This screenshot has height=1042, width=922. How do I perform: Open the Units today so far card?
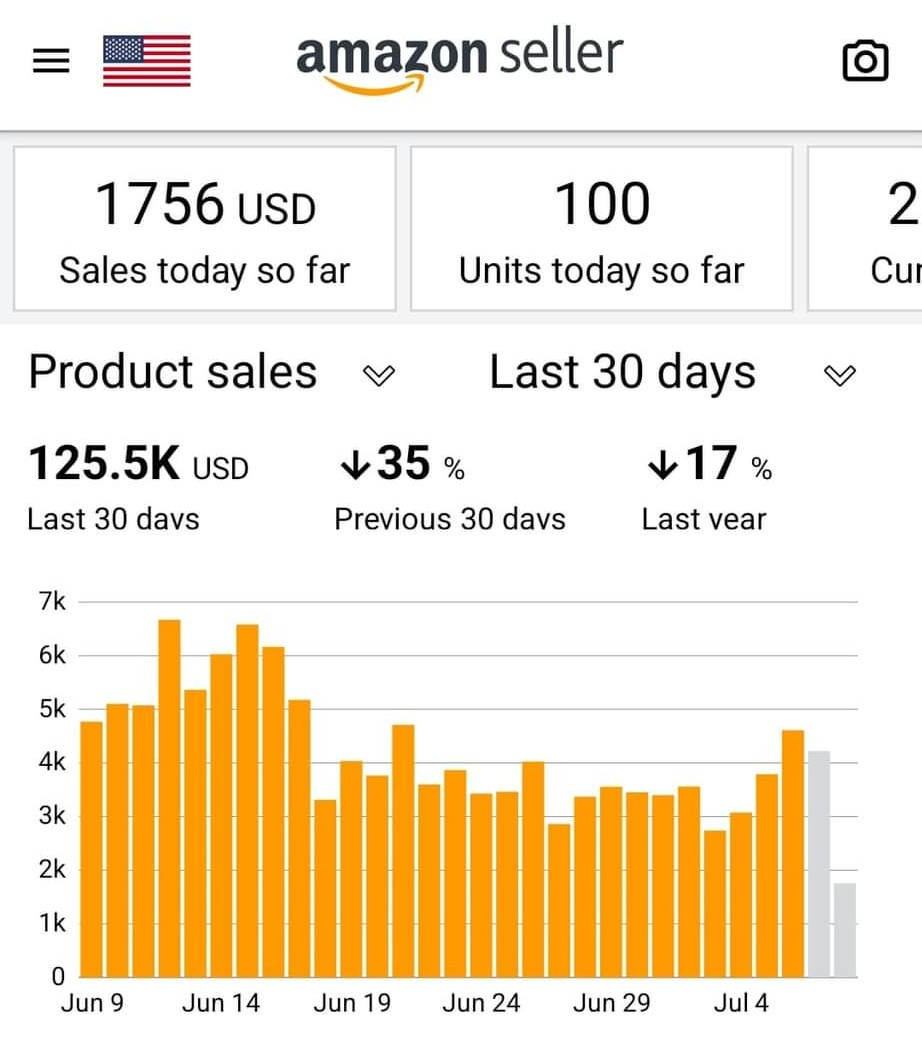pos(602,229)
